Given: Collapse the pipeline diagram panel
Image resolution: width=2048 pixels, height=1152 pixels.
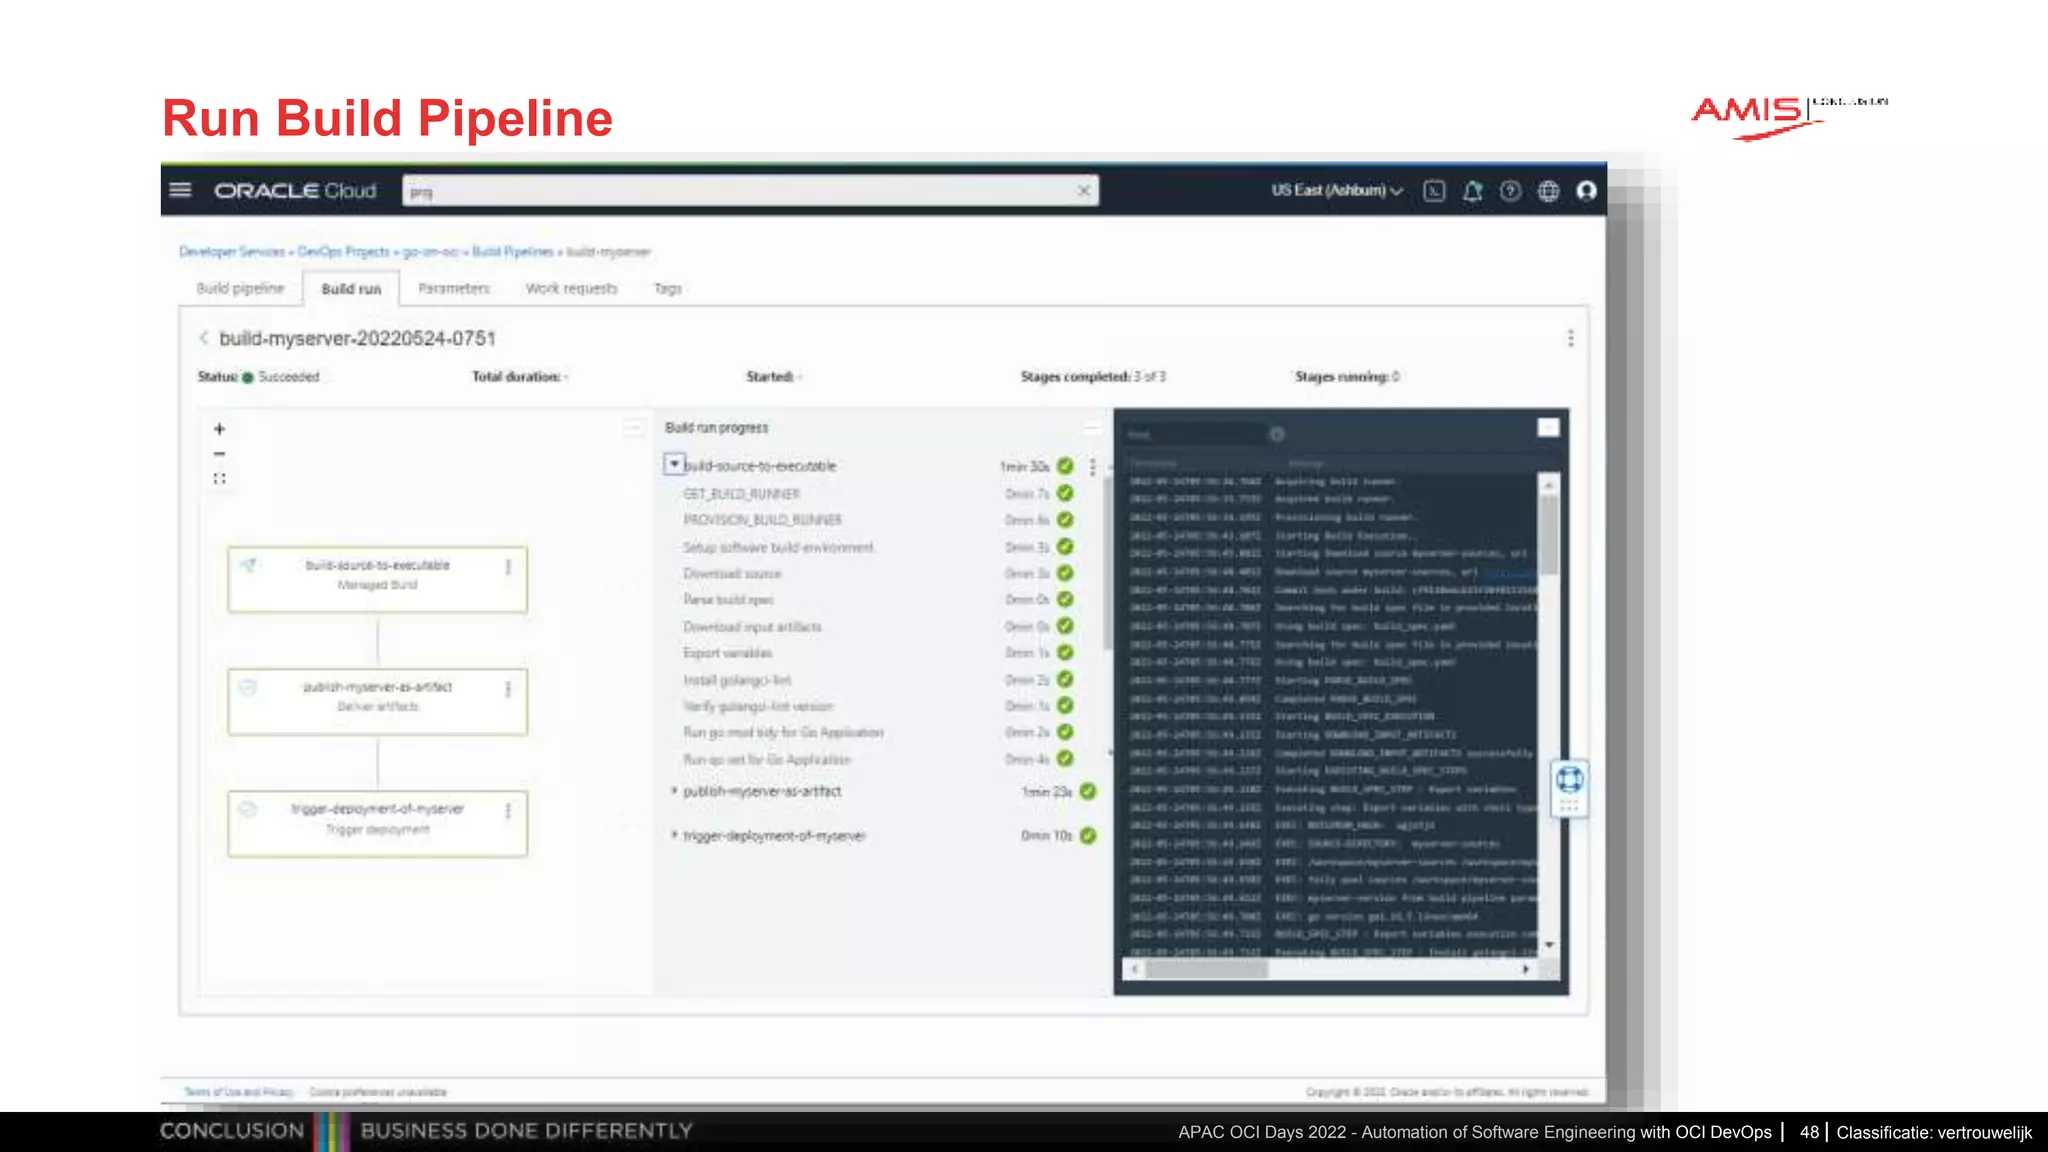Looking at the screenshot, I should [x=633, y=428].
